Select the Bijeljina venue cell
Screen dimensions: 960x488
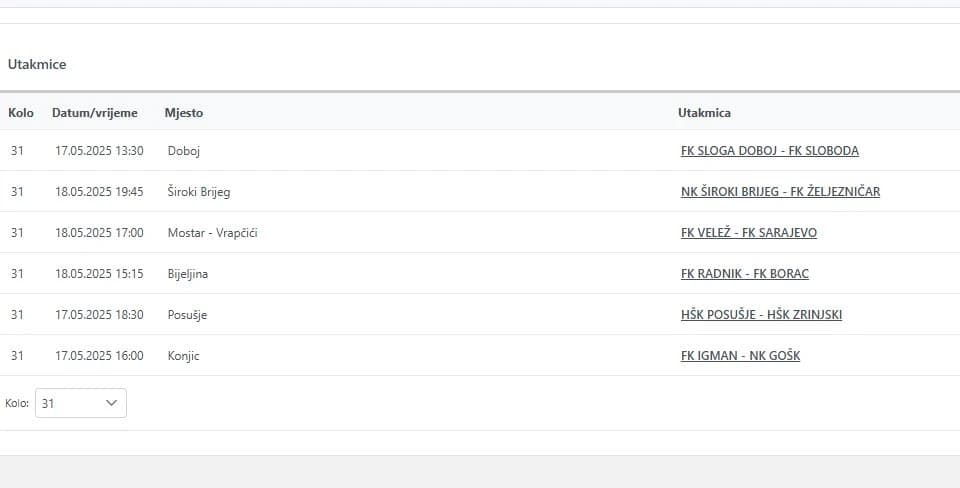point(188,274)
